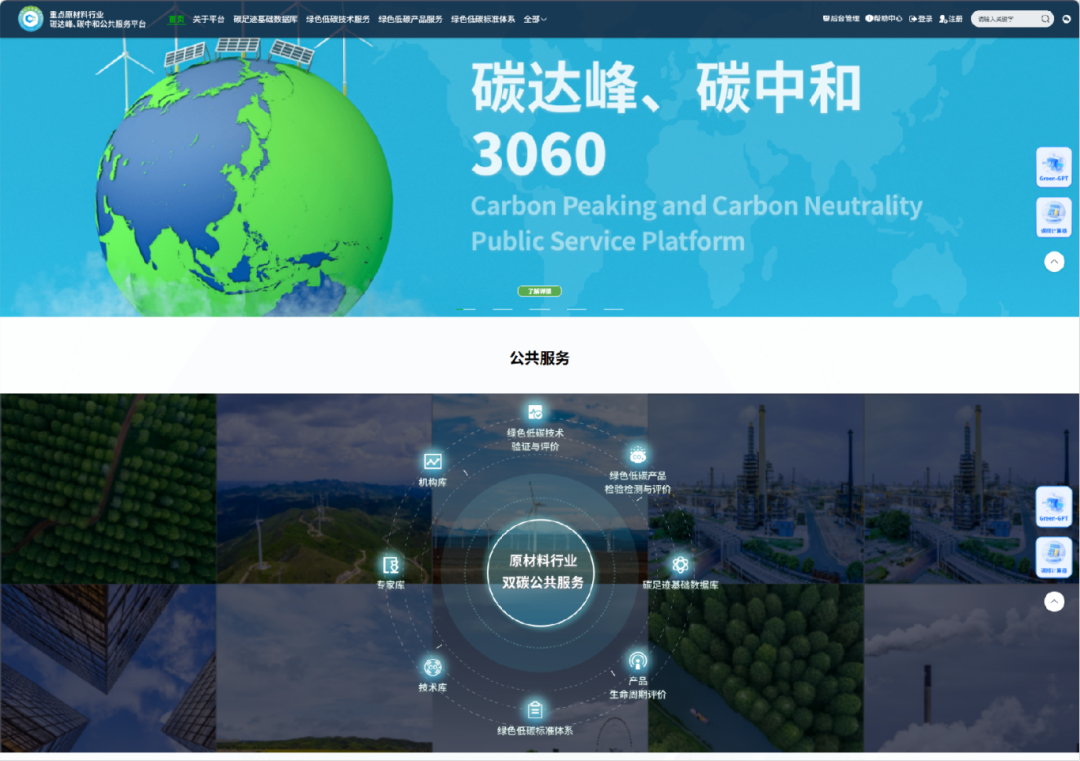Select the third banner carousel indicator
1080x761 pixels.
[539, 309]
